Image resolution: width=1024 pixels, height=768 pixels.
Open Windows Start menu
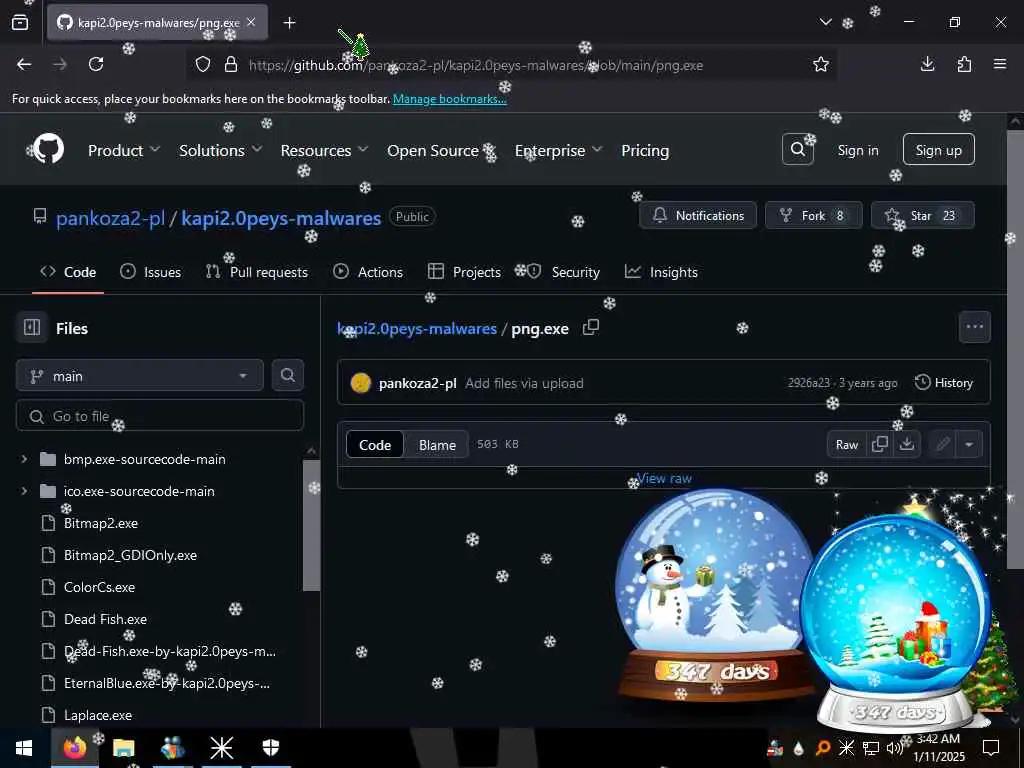coord(24,748)
